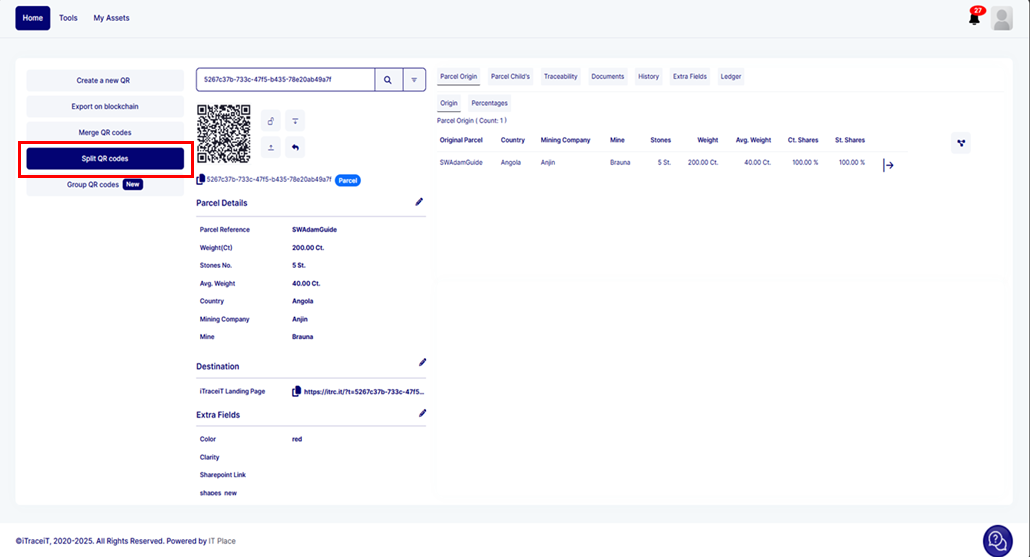
Task: Click the search magnifier icon
Action: 388,80
